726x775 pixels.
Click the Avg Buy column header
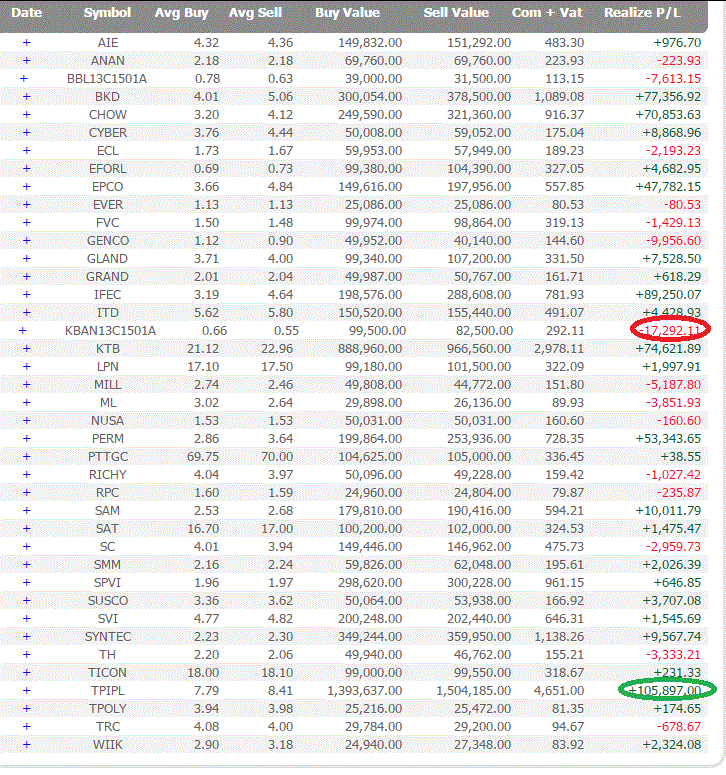pyautogui.click(x=181, y=12)
